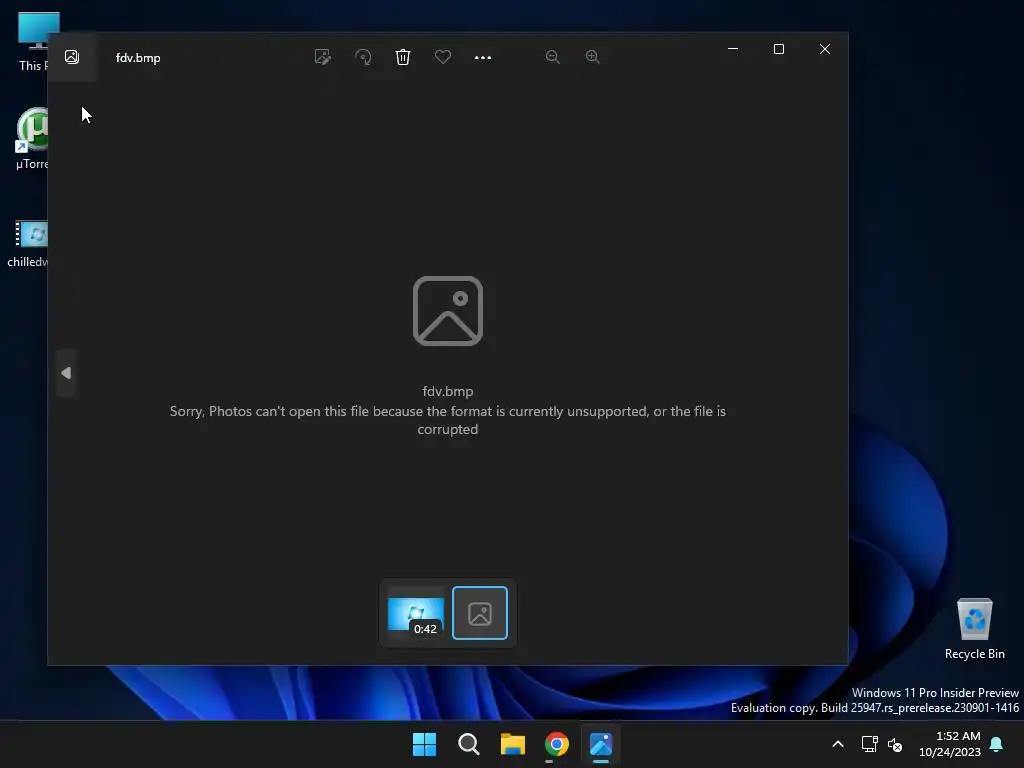1024x768 pixels.
Task: Select the fdv.bmp placeholder thumbnail in filmstrip
Action: coord(480,613)
